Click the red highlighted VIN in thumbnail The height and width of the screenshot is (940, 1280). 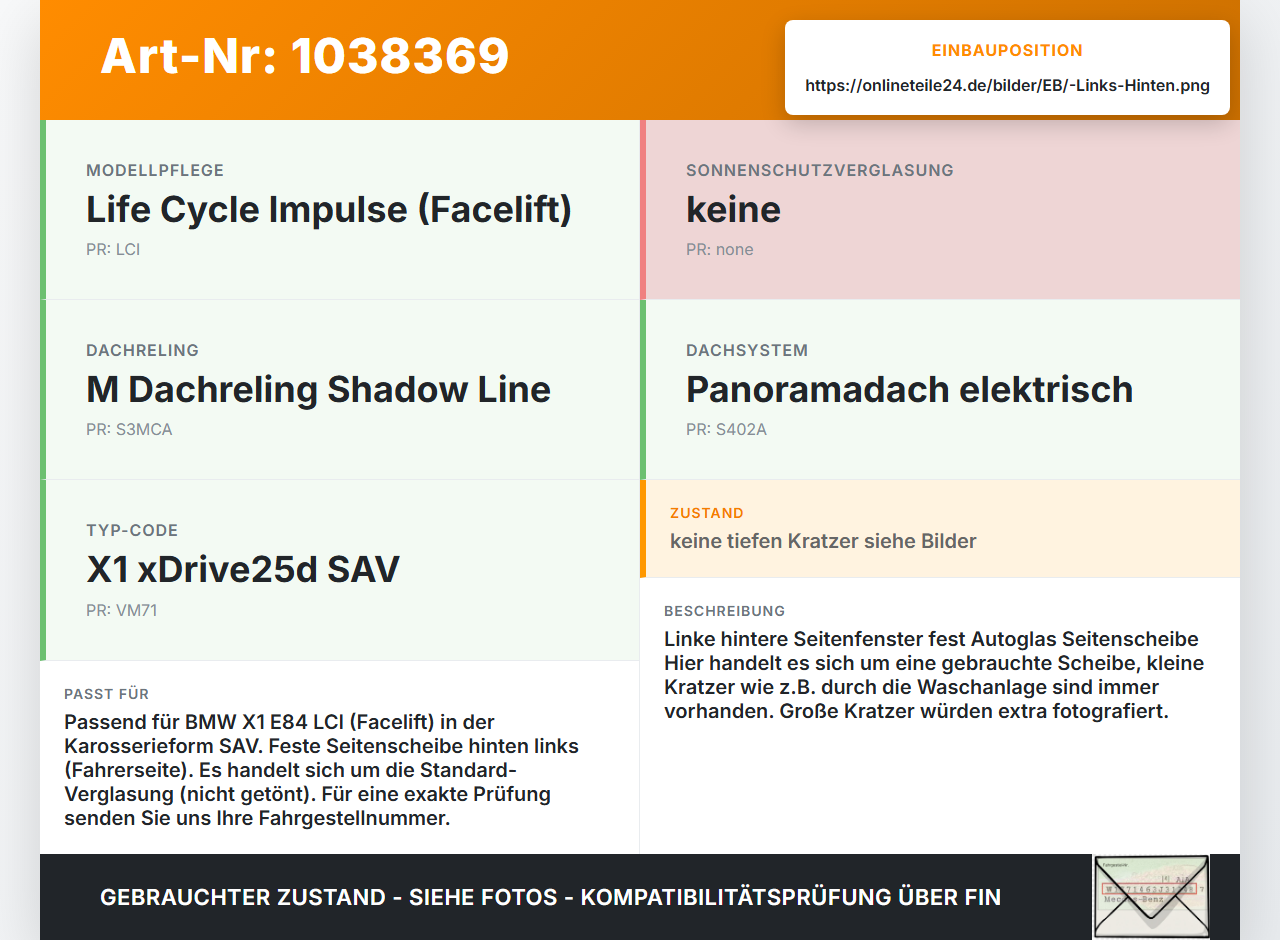coord(1148,888)
